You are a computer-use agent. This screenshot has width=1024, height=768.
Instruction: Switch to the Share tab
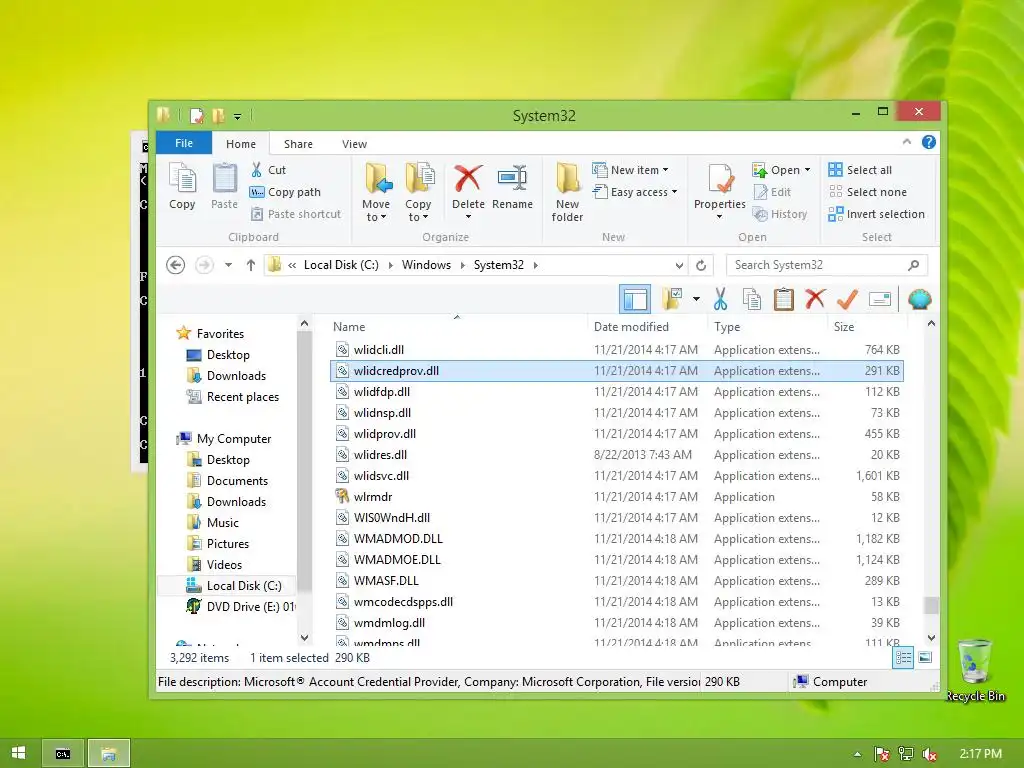[298, 144]
